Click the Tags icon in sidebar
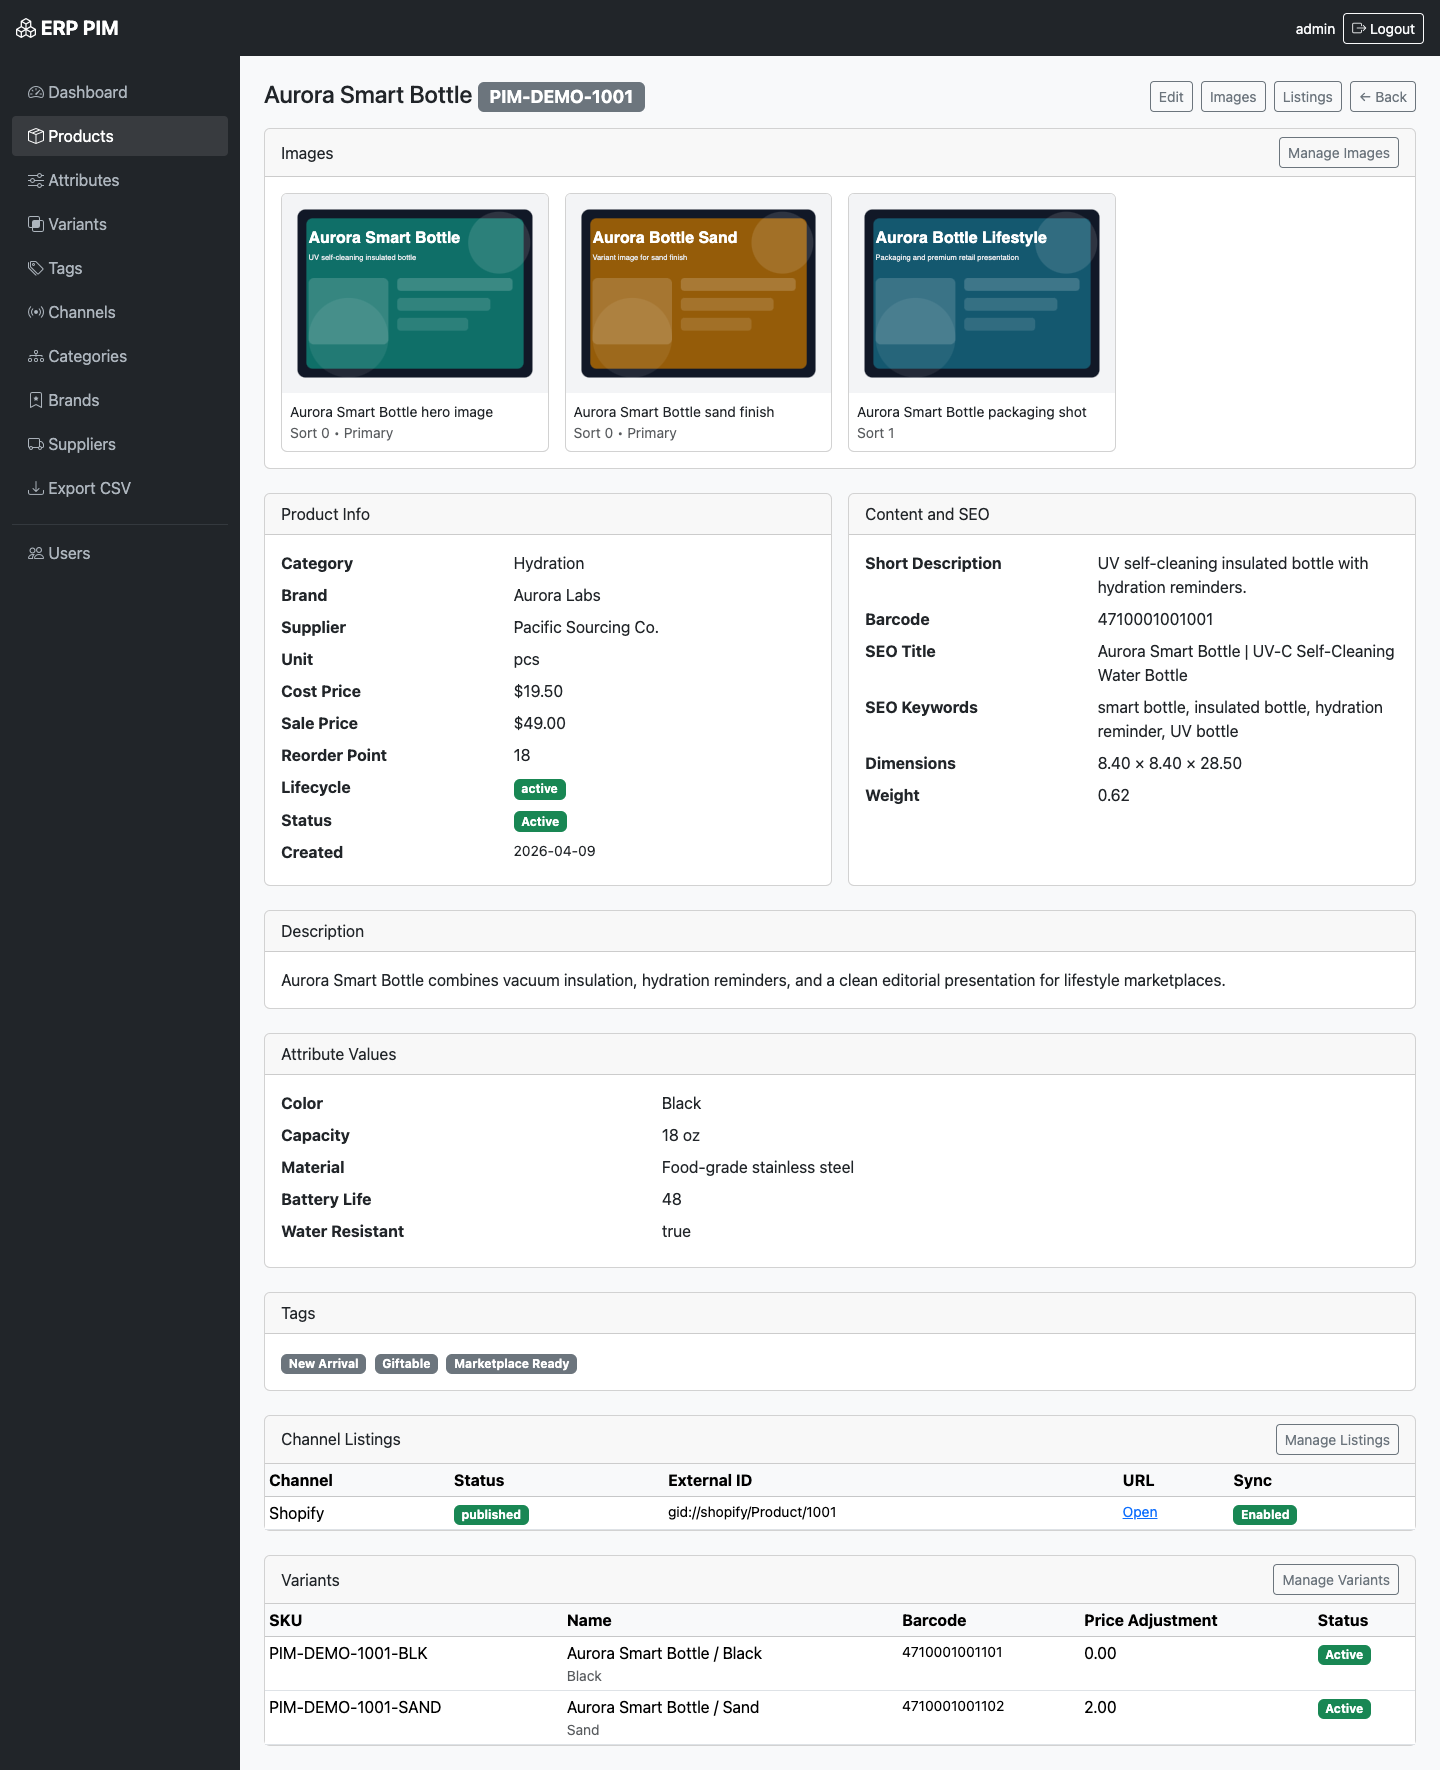Viewport: 1440px width, 1770px height. [36, 268]
